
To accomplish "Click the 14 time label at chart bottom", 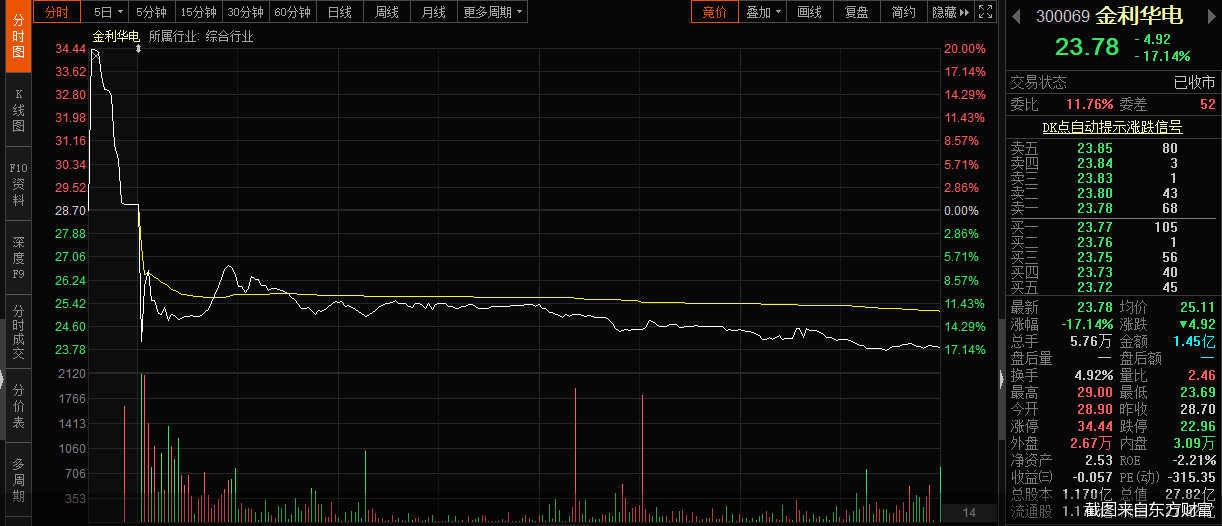I will pyautogui.click(x=968, y=513).
